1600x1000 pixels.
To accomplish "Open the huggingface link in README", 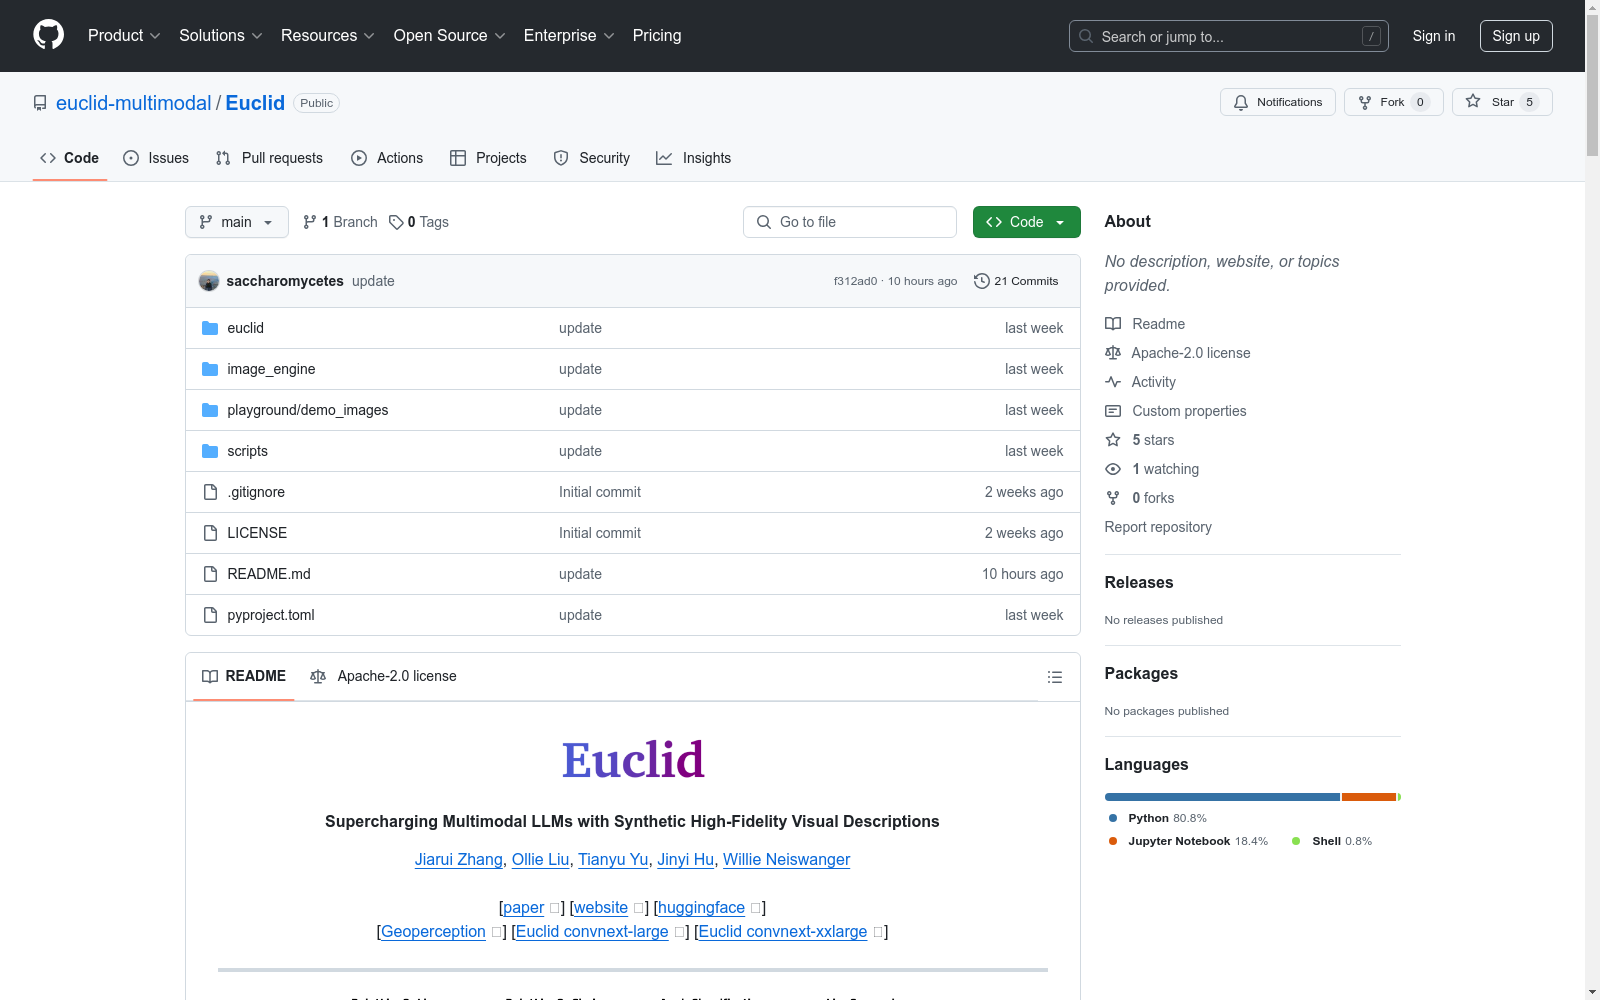I will click(x=701, y=908).
